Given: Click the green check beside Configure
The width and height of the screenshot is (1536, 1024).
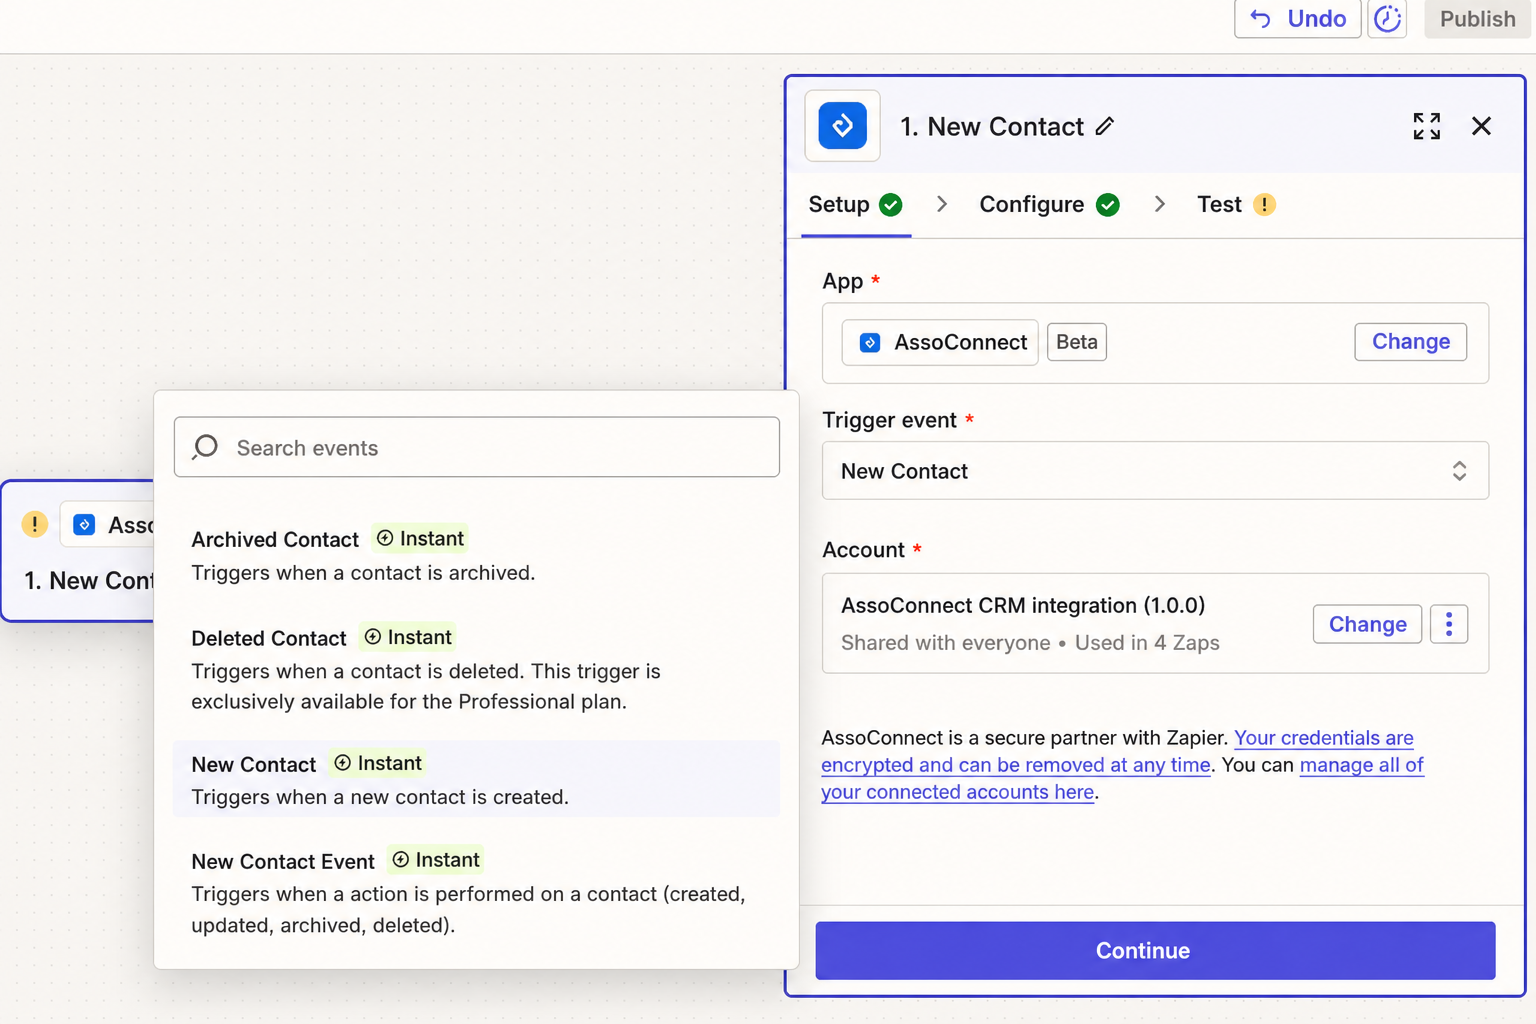Looking at the screenshot, I should click(1107, 205).
